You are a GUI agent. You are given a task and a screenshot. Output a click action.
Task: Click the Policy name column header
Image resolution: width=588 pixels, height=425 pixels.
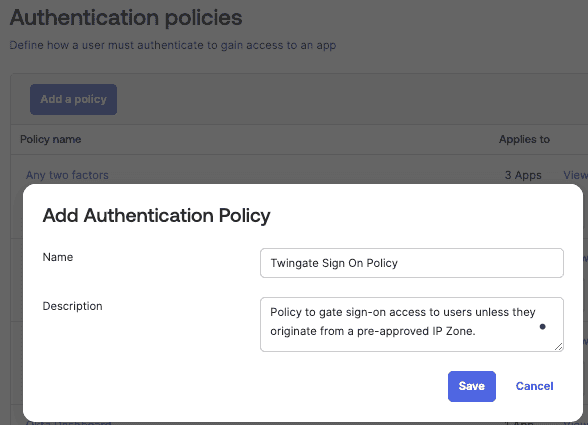51,140
